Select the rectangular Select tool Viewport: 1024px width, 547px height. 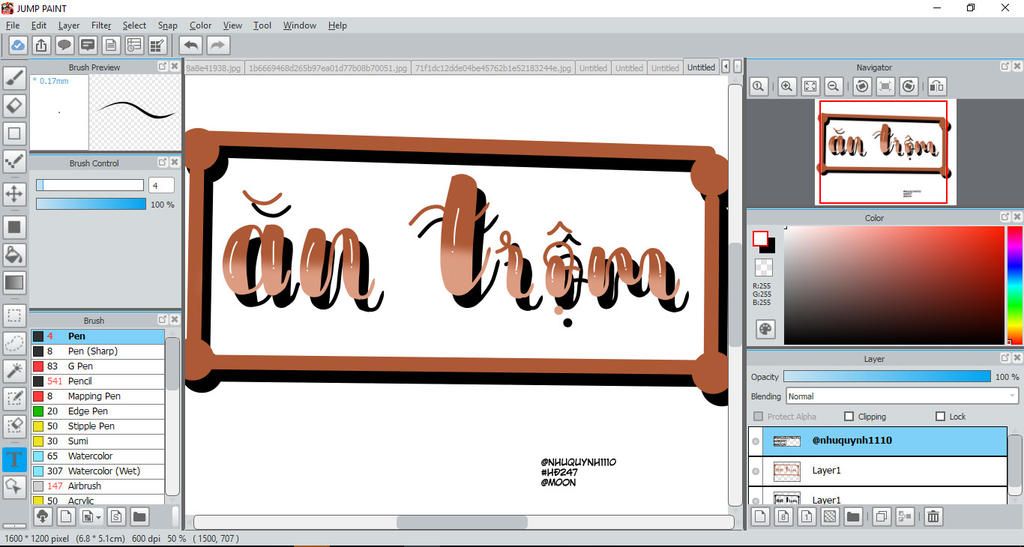(14, 316)
